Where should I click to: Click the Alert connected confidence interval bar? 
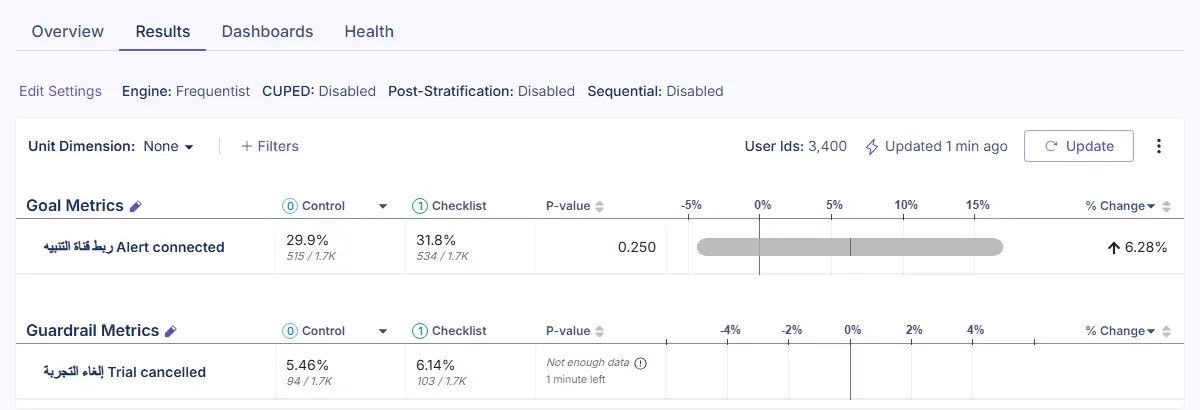[x=850, y=247]
